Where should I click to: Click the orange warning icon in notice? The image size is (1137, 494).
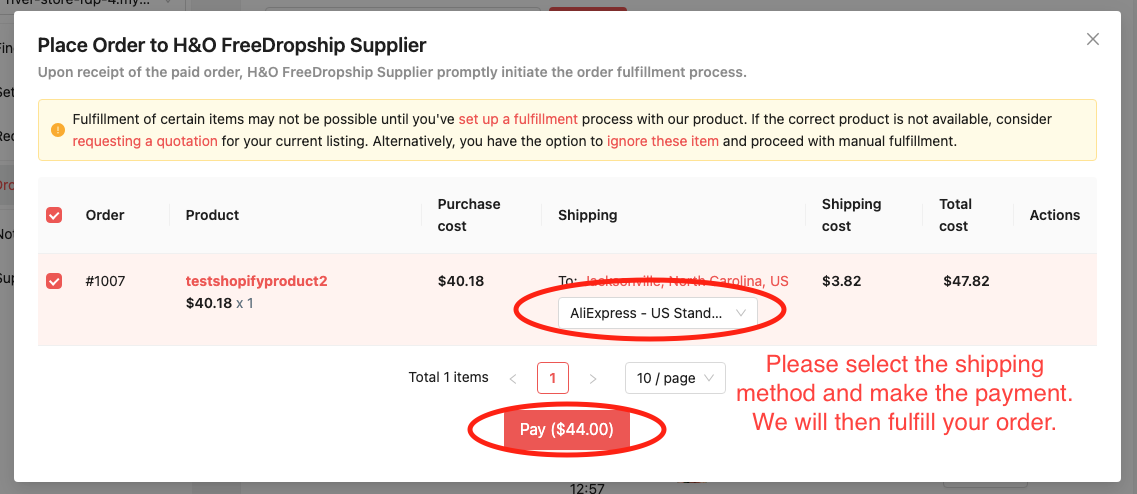58,130
